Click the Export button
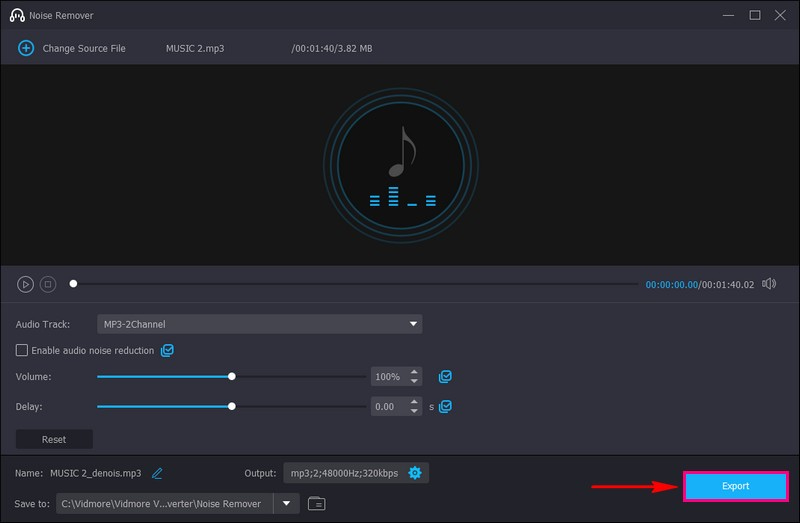The image size is (800, 523). 735,486
